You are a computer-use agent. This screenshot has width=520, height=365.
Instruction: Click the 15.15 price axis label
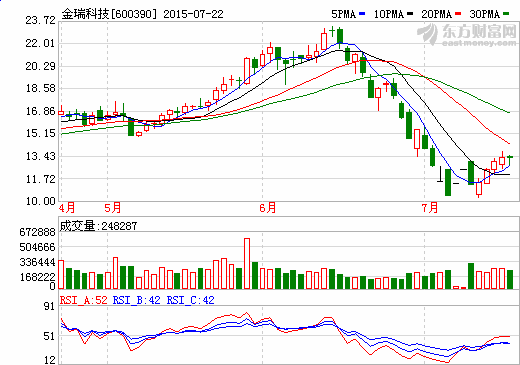[x=40, y=133]
